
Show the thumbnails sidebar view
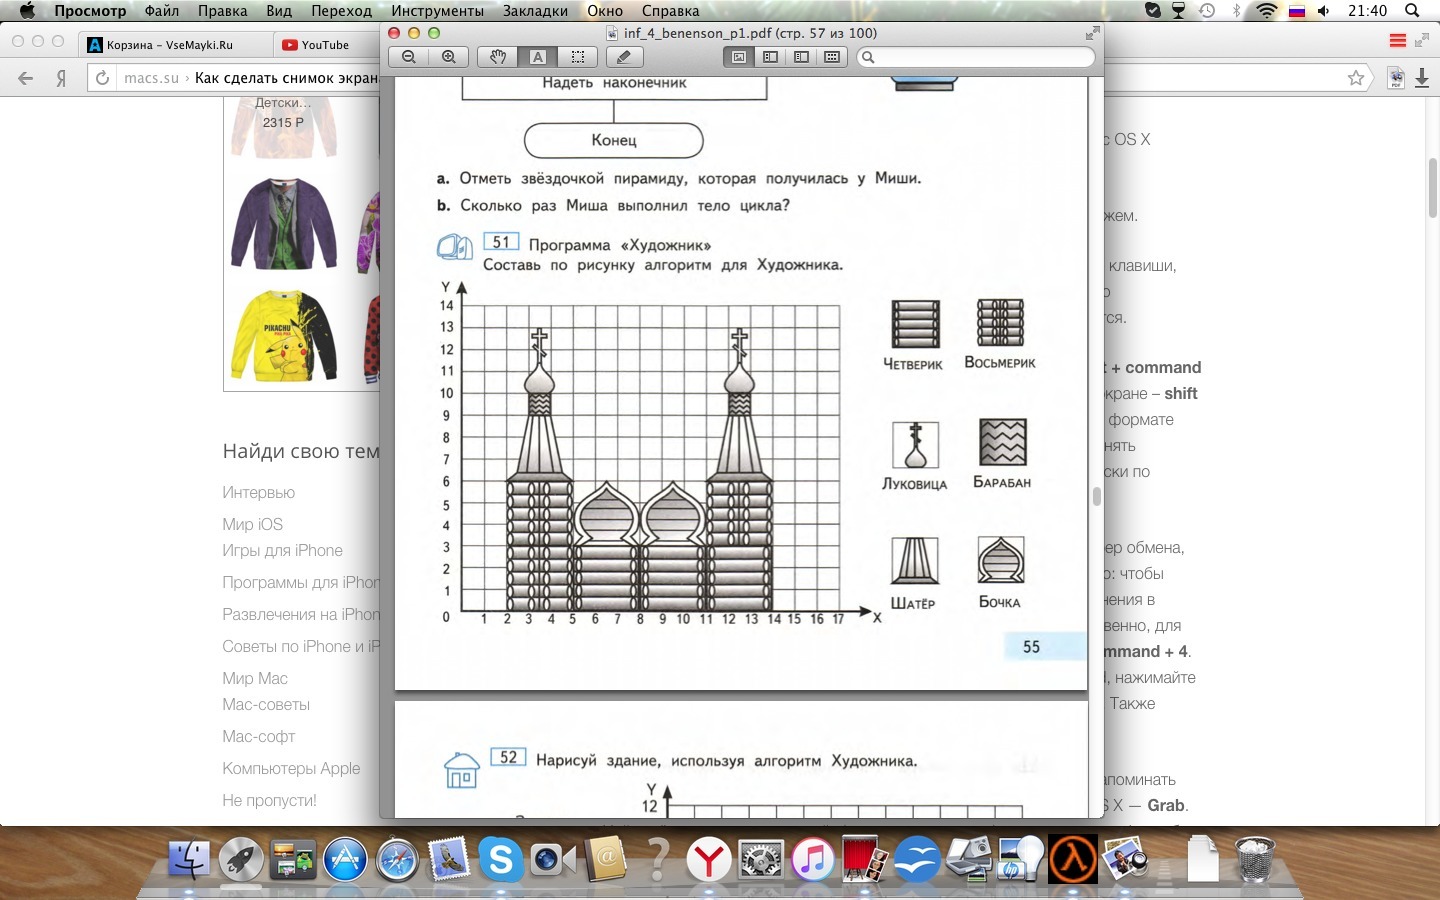click(770, 57)
